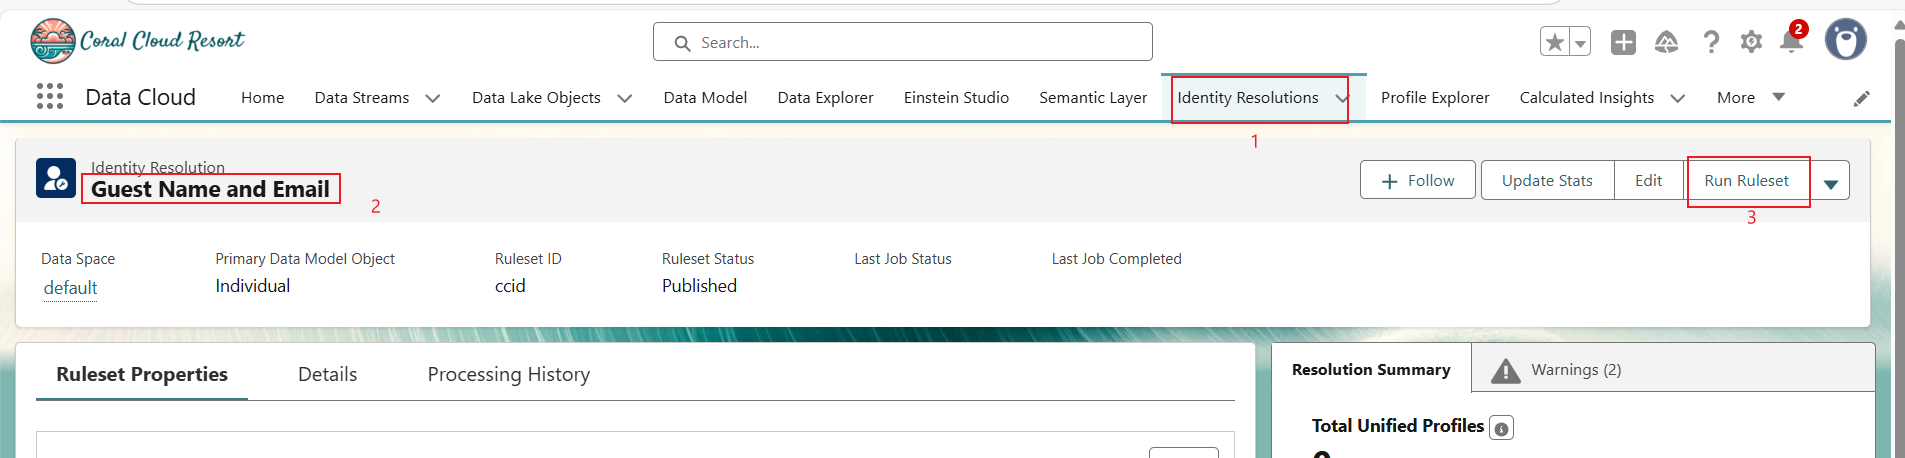Click the Update Stats button

[1547, 180]
